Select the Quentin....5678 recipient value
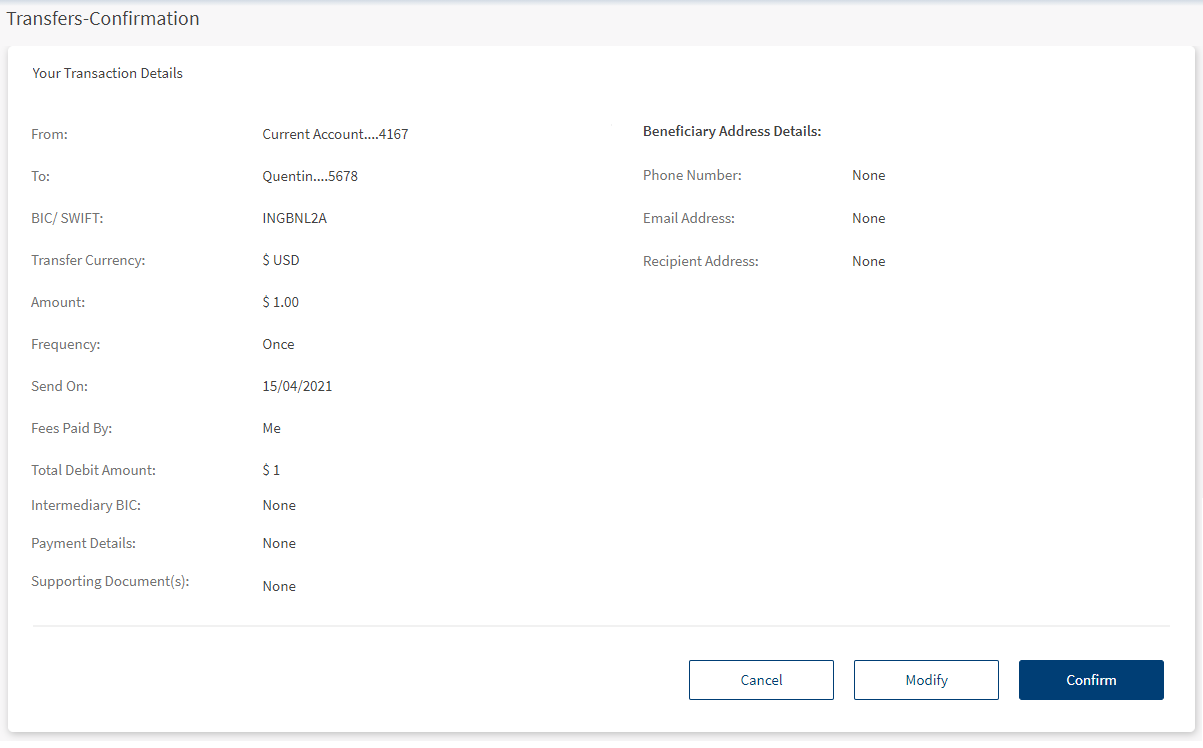The height and width of the screenshot is (748, 1203). tap(310, 176)
